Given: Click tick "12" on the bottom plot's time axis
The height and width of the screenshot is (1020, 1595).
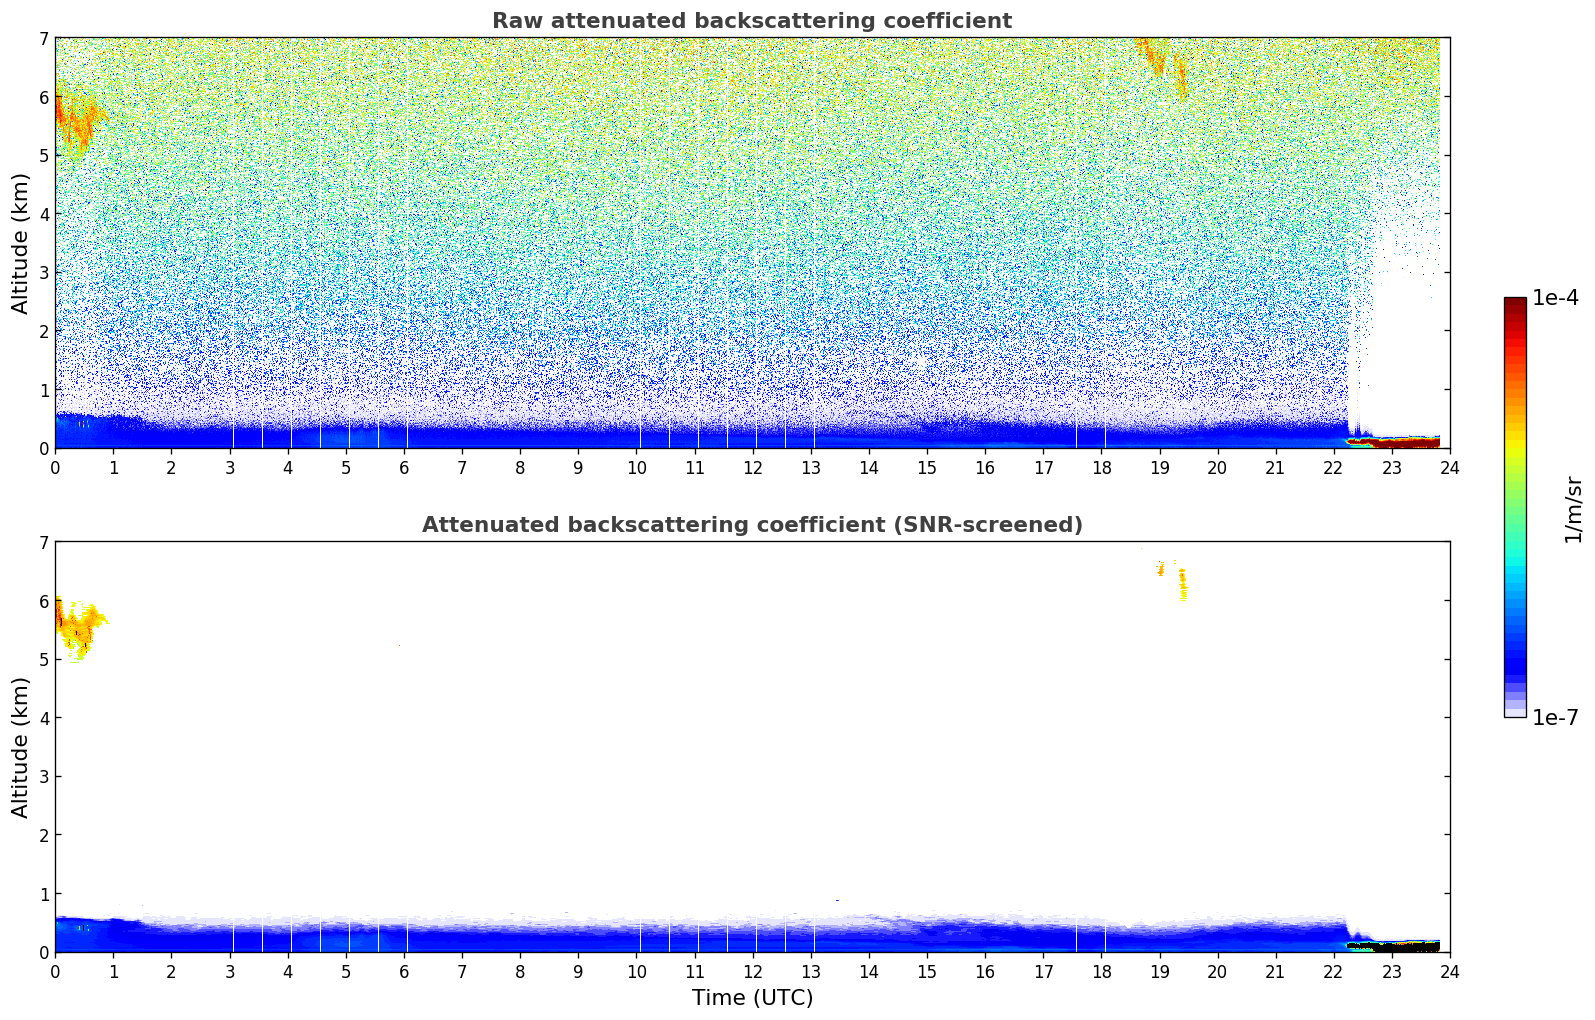Looking at the screenshot, I should click(x=752, y=971).
